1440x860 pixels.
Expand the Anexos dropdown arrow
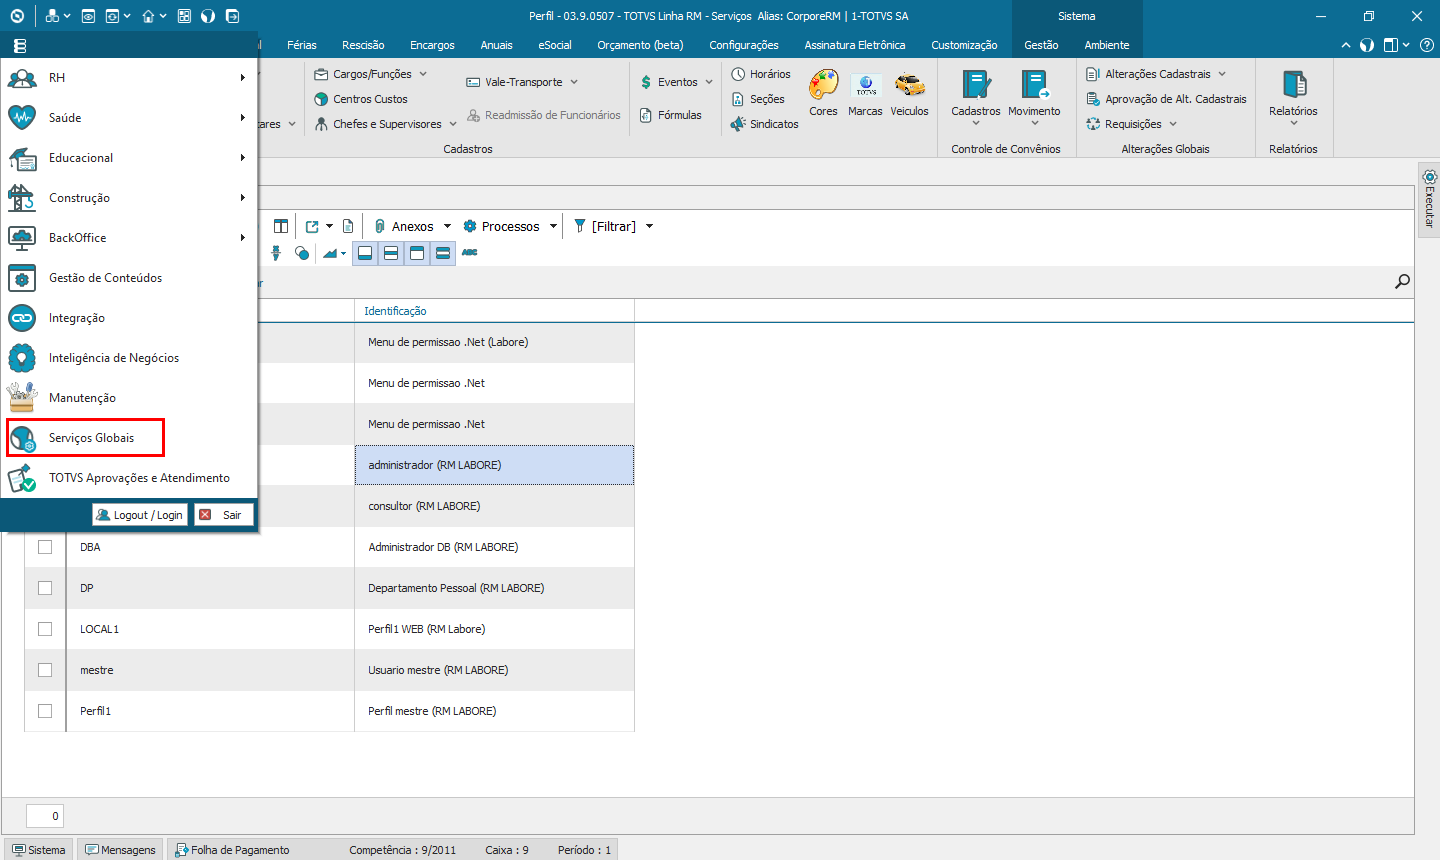(x=447, y=226)
